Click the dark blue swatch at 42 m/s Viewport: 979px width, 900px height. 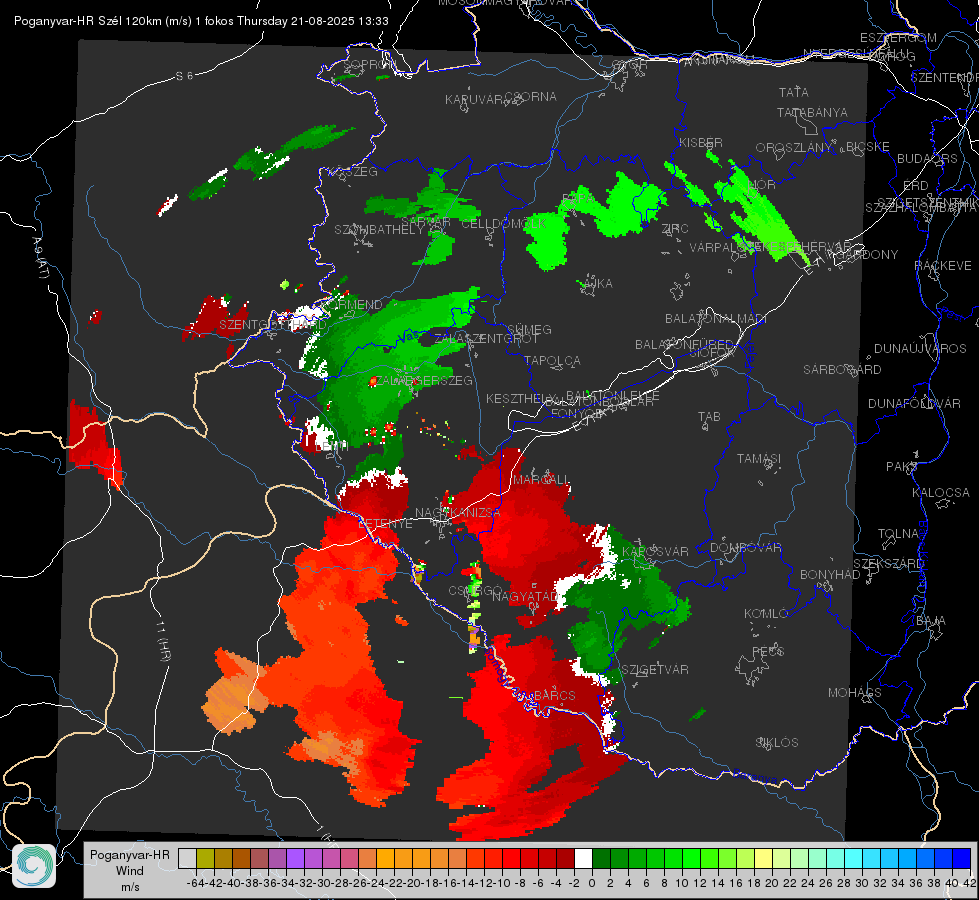tap(962, 859)
